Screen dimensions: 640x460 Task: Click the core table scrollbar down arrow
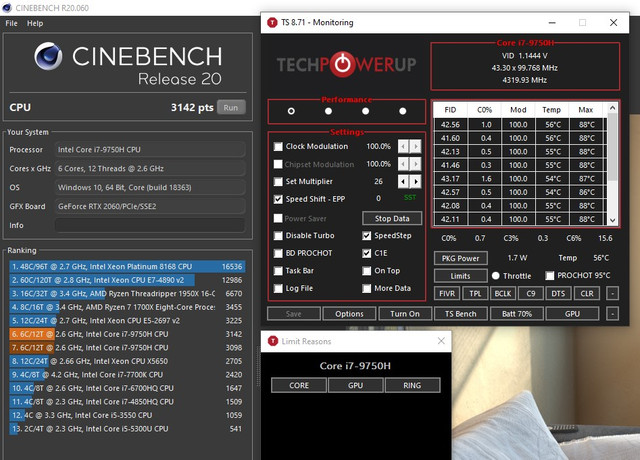click(614, 220)
